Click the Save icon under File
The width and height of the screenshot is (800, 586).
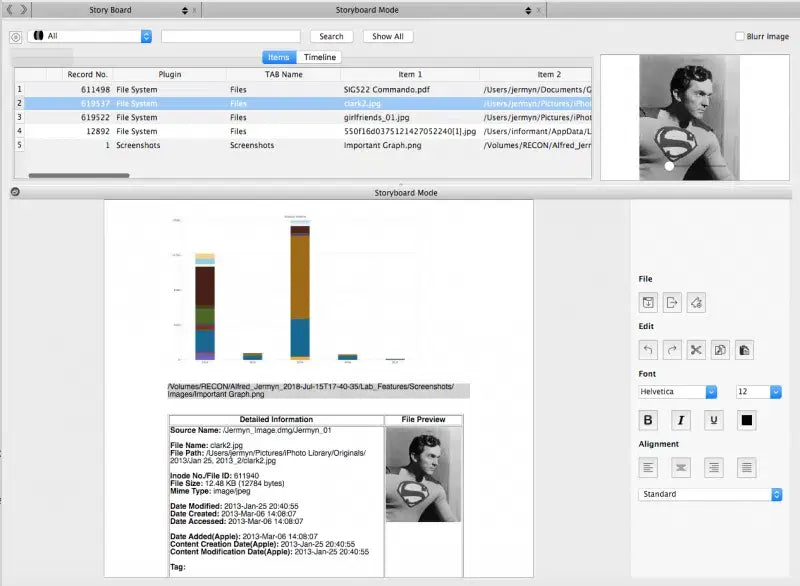[648, 302]
